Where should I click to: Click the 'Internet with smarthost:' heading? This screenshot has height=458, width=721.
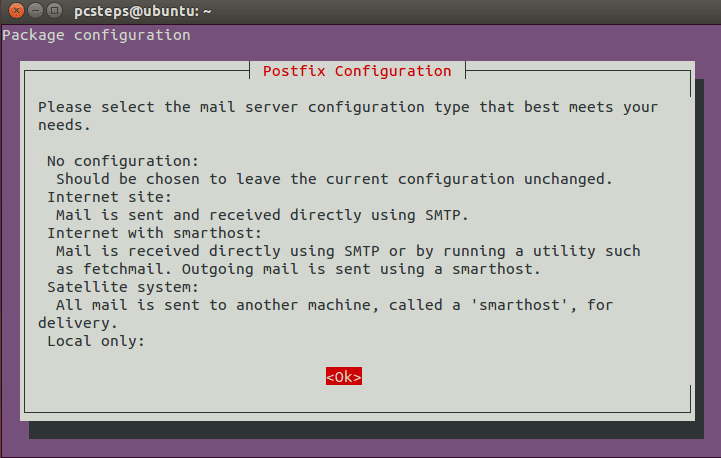pos(154,233)
